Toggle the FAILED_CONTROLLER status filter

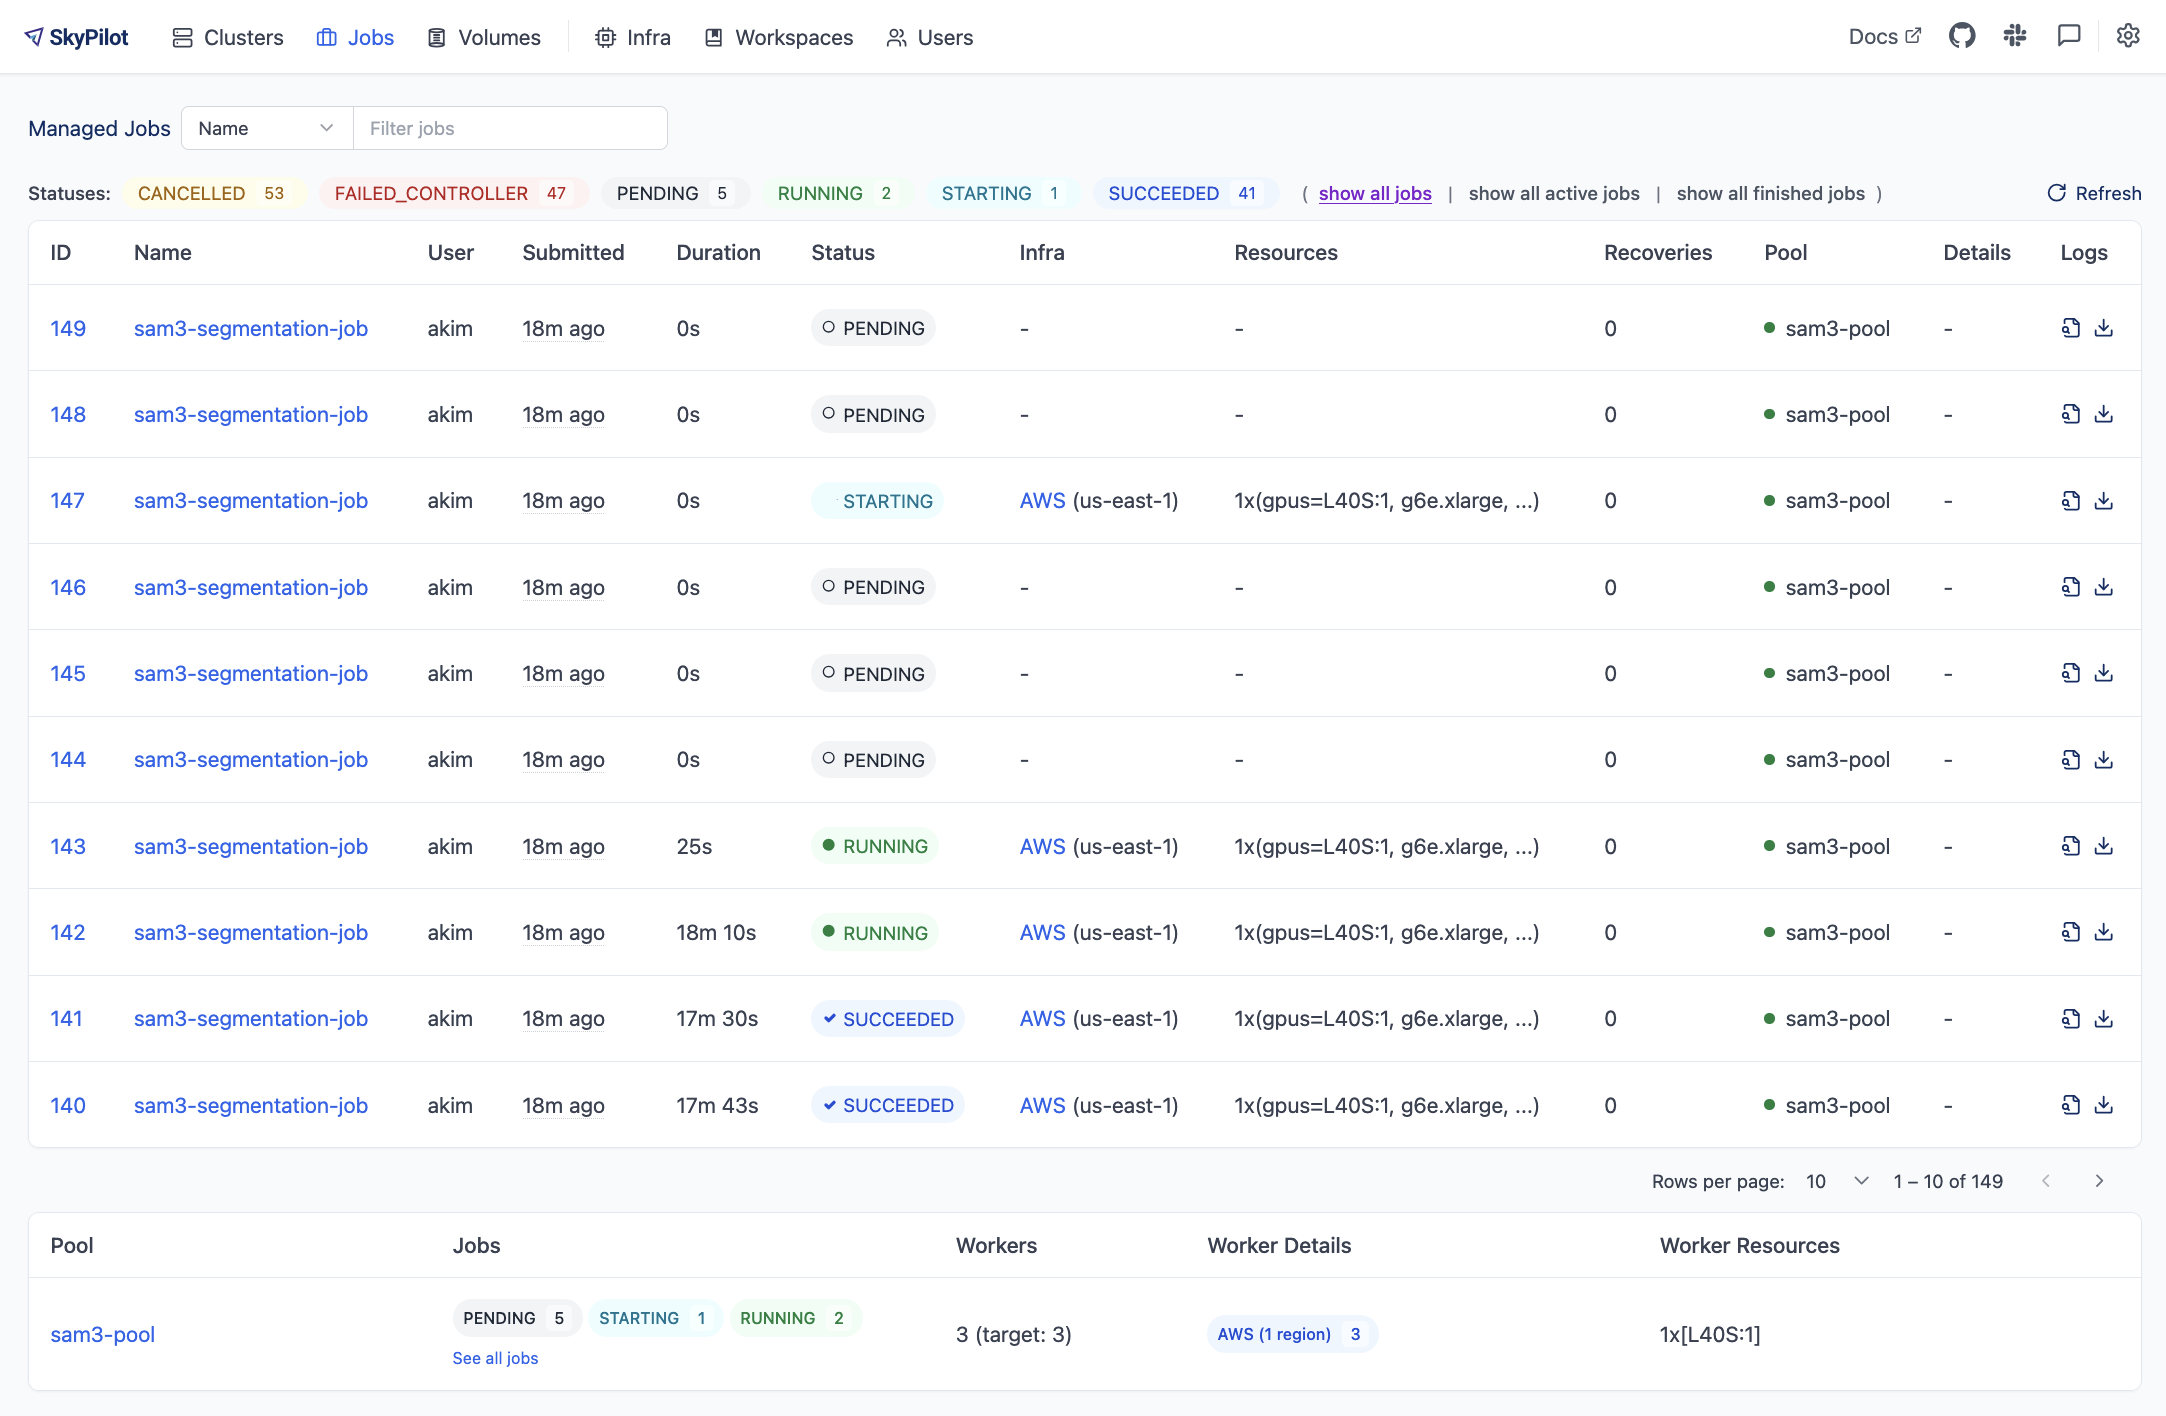pyautogui.click(x=451, y=193)
